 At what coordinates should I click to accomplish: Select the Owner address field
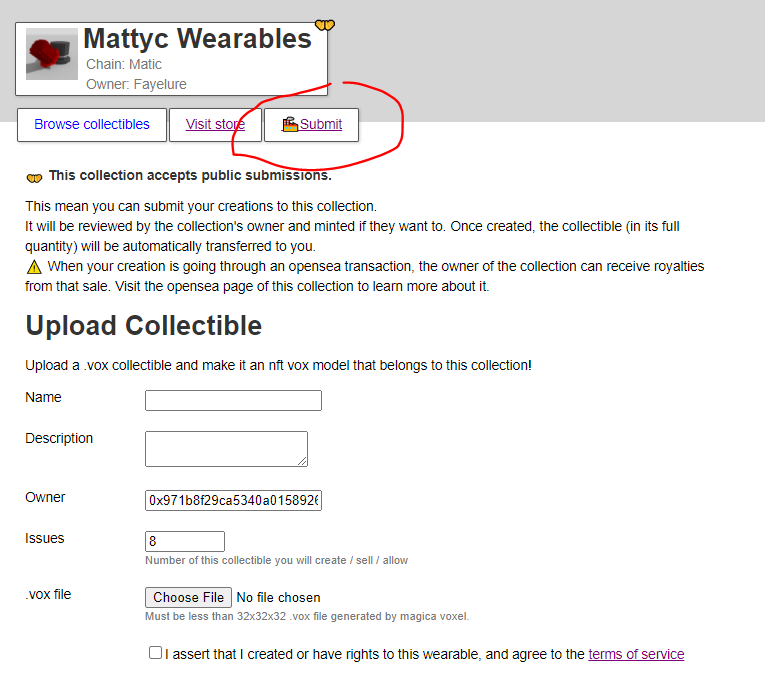tap(233, 500)
